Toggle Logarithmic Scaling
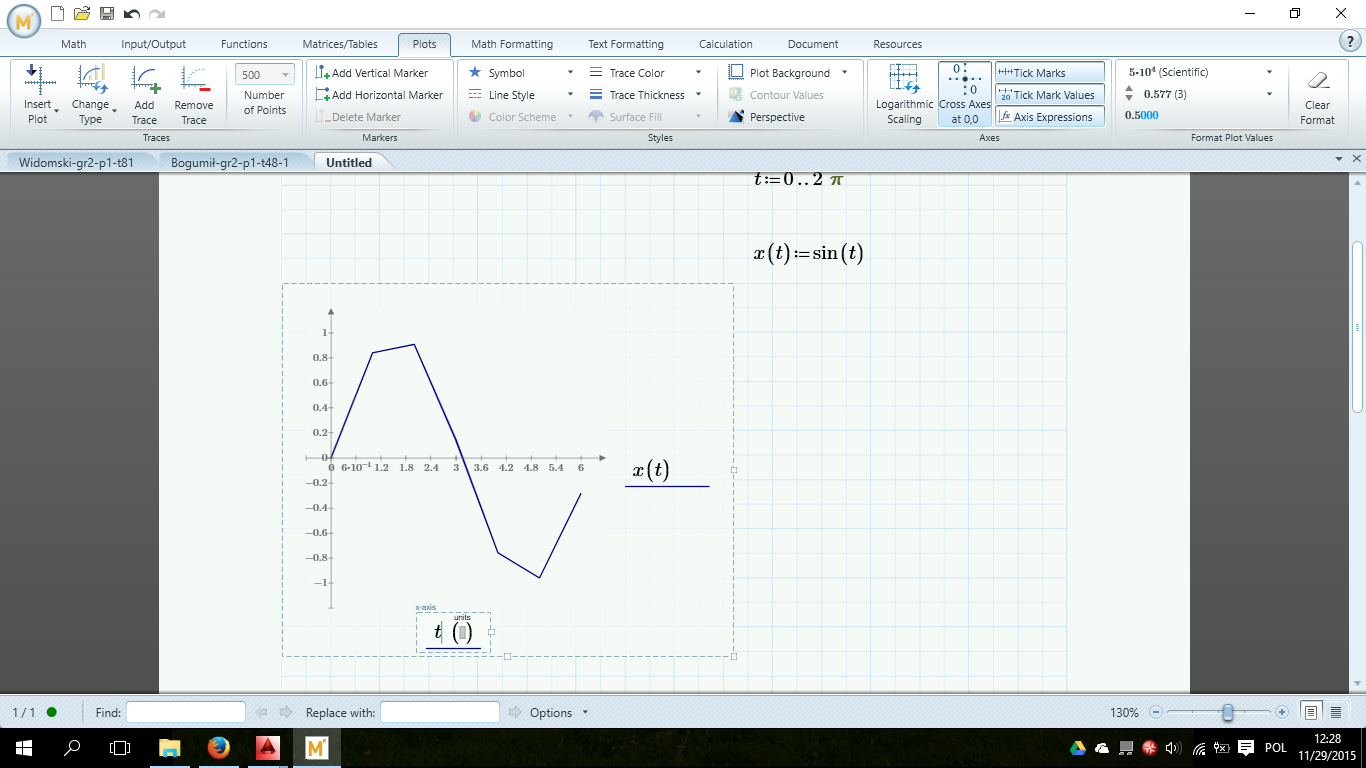 (x=904, y=94)
